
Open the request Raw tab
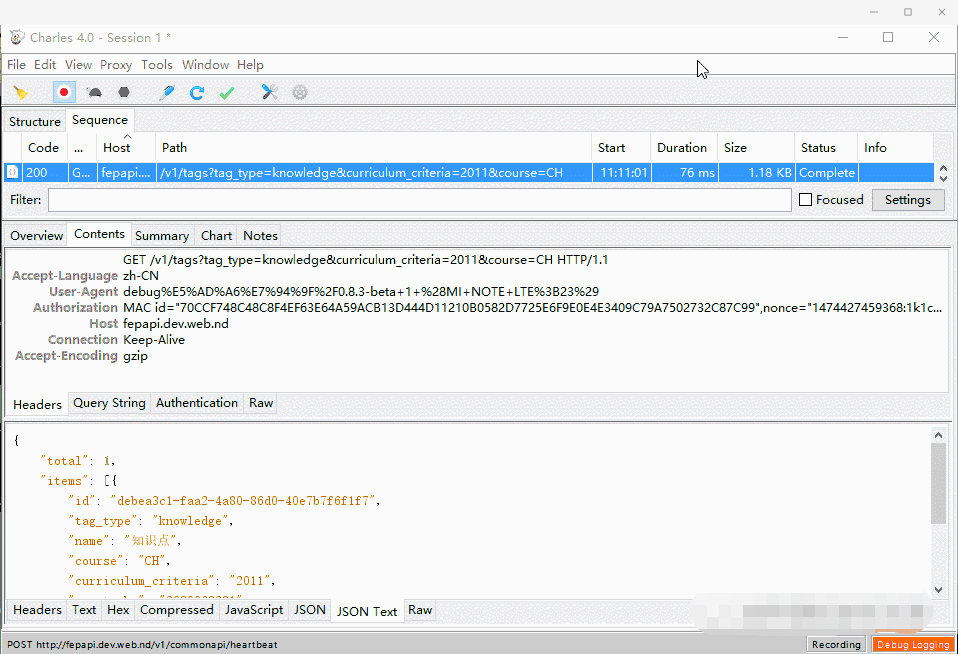point(261,403)
